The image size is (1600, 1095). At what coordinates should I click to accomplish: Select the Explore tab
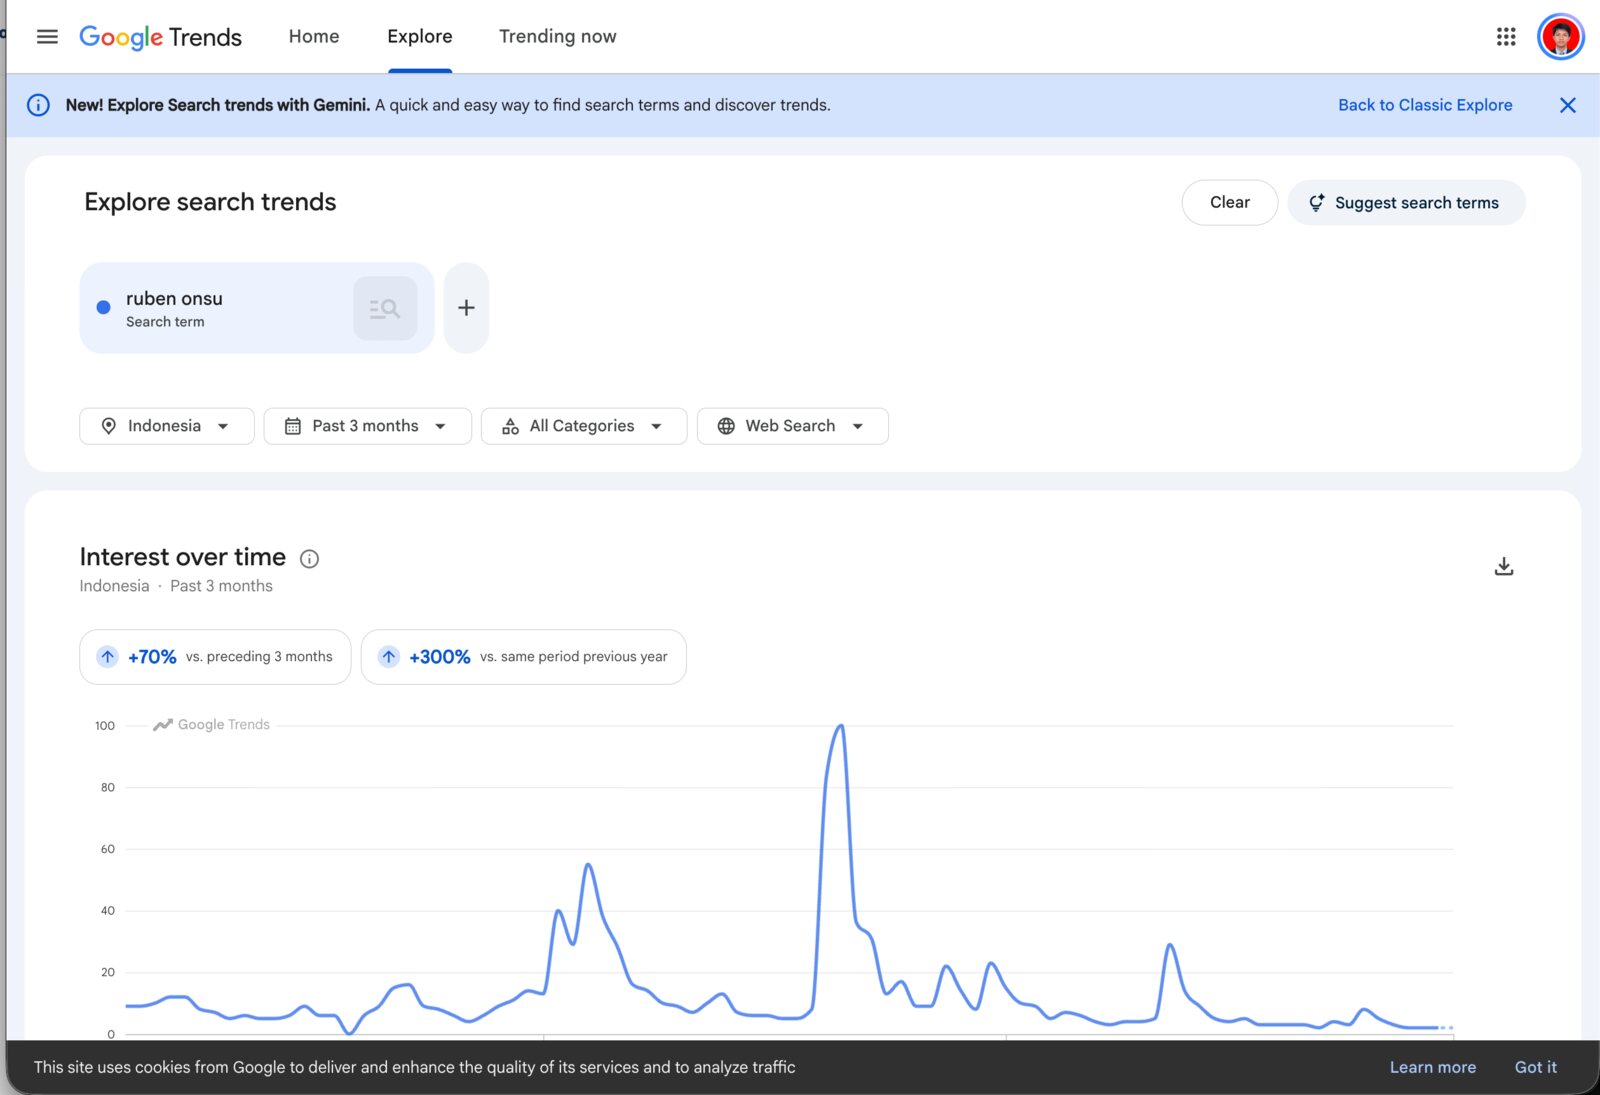coord(420,37)
